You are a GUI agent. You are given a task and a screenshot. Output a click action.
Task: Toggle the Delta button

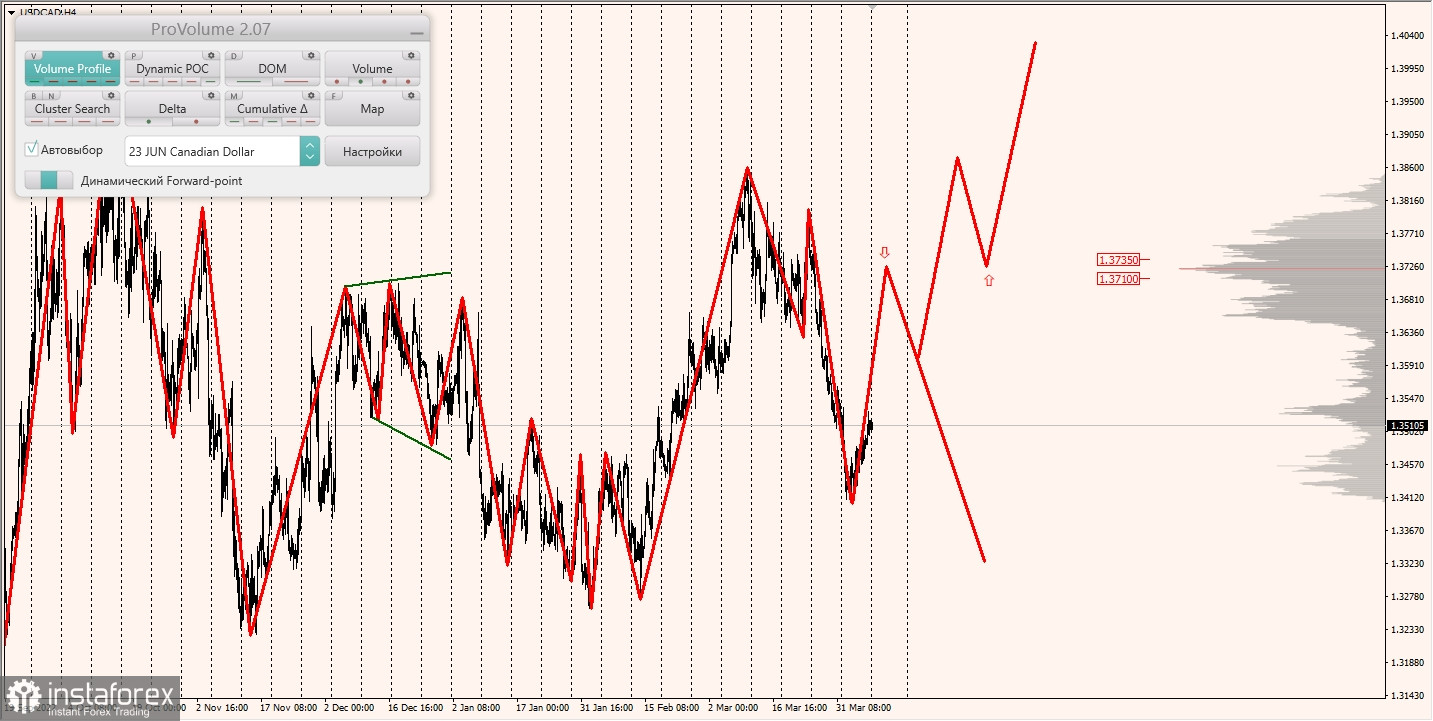coord(172,108)
